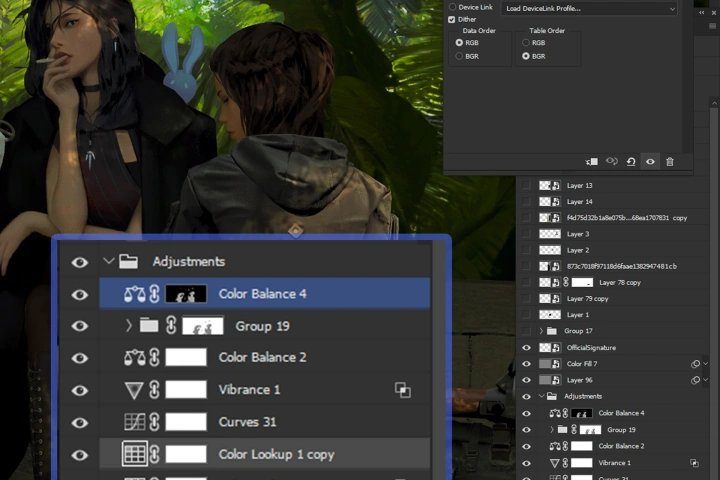Expand Group 19 chevron in the right Layers panel

pos(552,430)
